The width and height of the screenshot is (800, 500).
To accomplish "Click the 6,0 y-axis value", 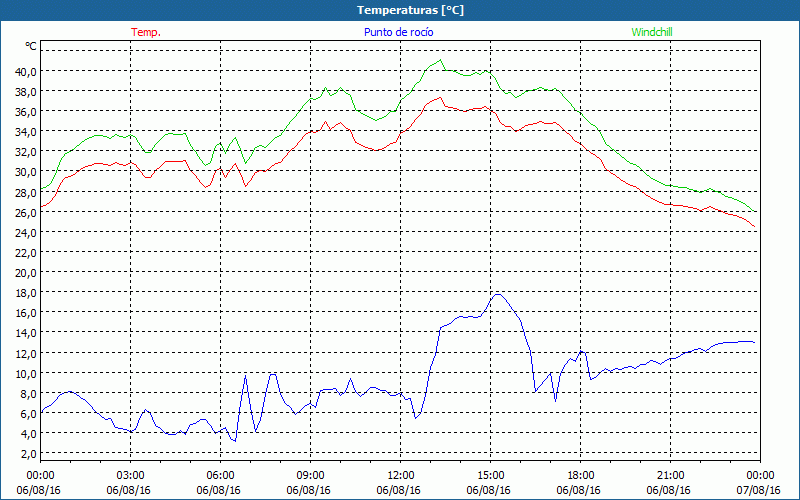I will 29,414.
